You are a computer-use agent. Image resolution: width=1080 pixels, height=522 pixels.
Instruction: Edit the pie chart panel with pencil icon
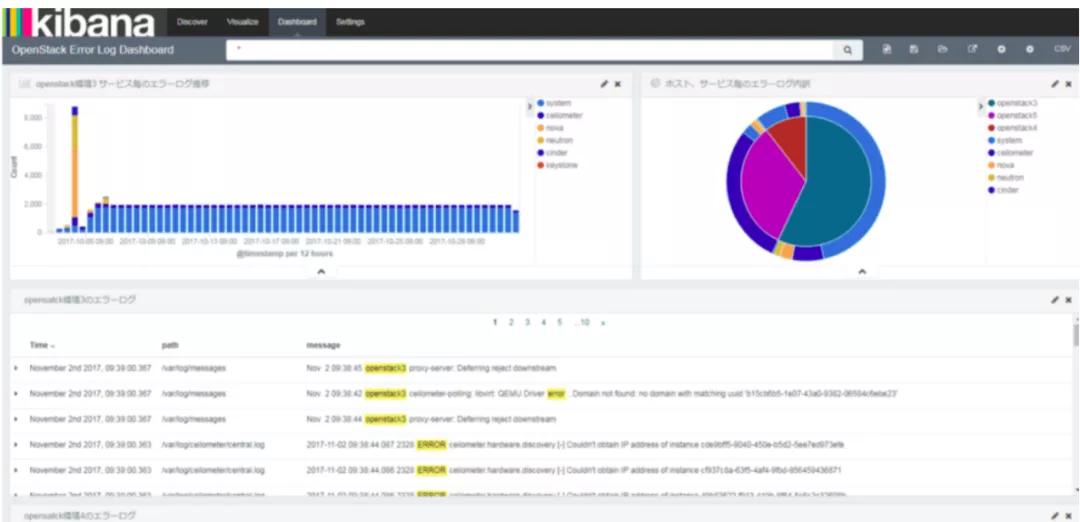(x=1055, y=84)
